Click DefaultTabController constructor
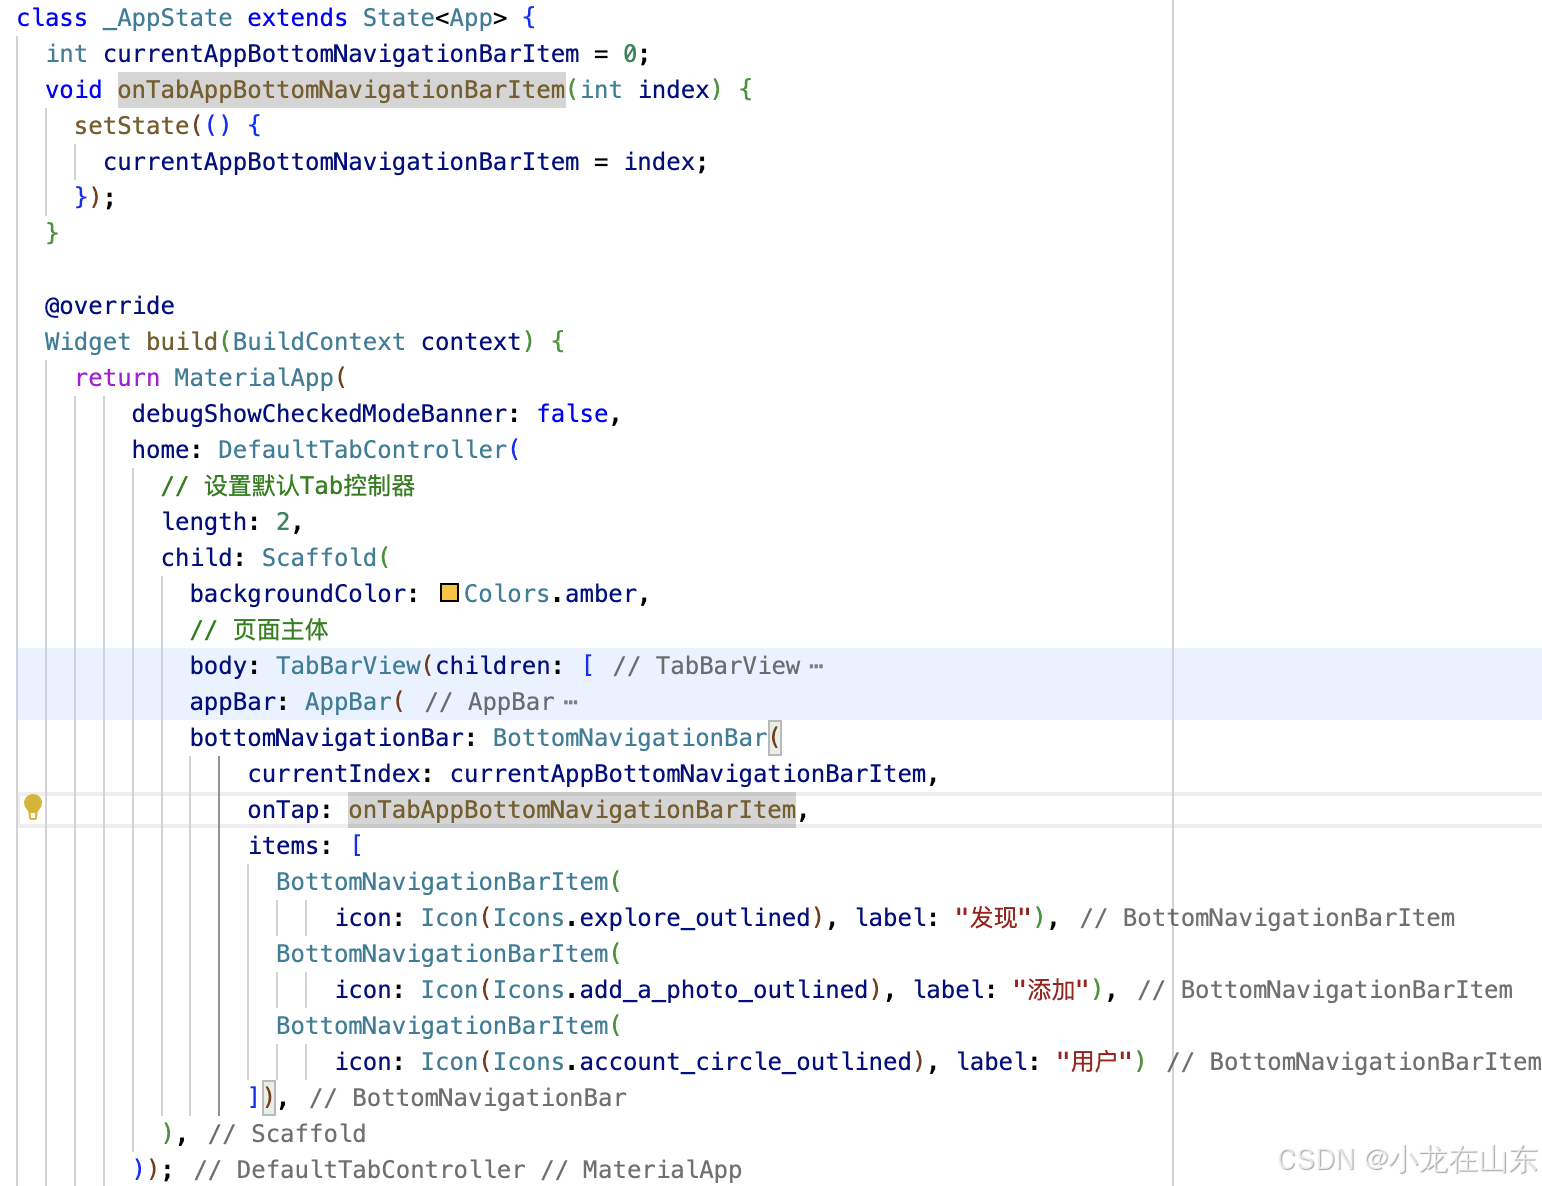Screen dimensions: 1542x1186 (362, 450)
